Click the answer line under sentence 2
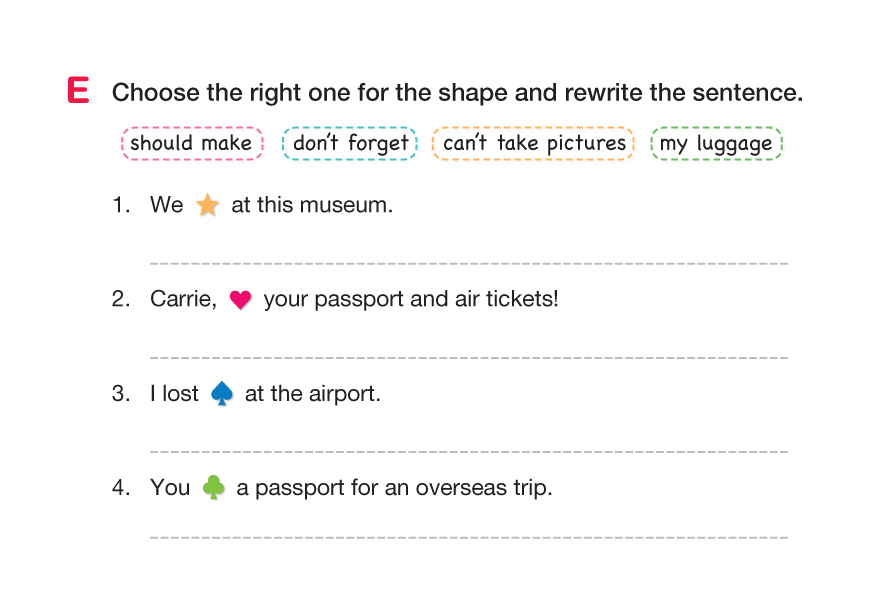The image size is (873, 612). (x=468, y=357)
